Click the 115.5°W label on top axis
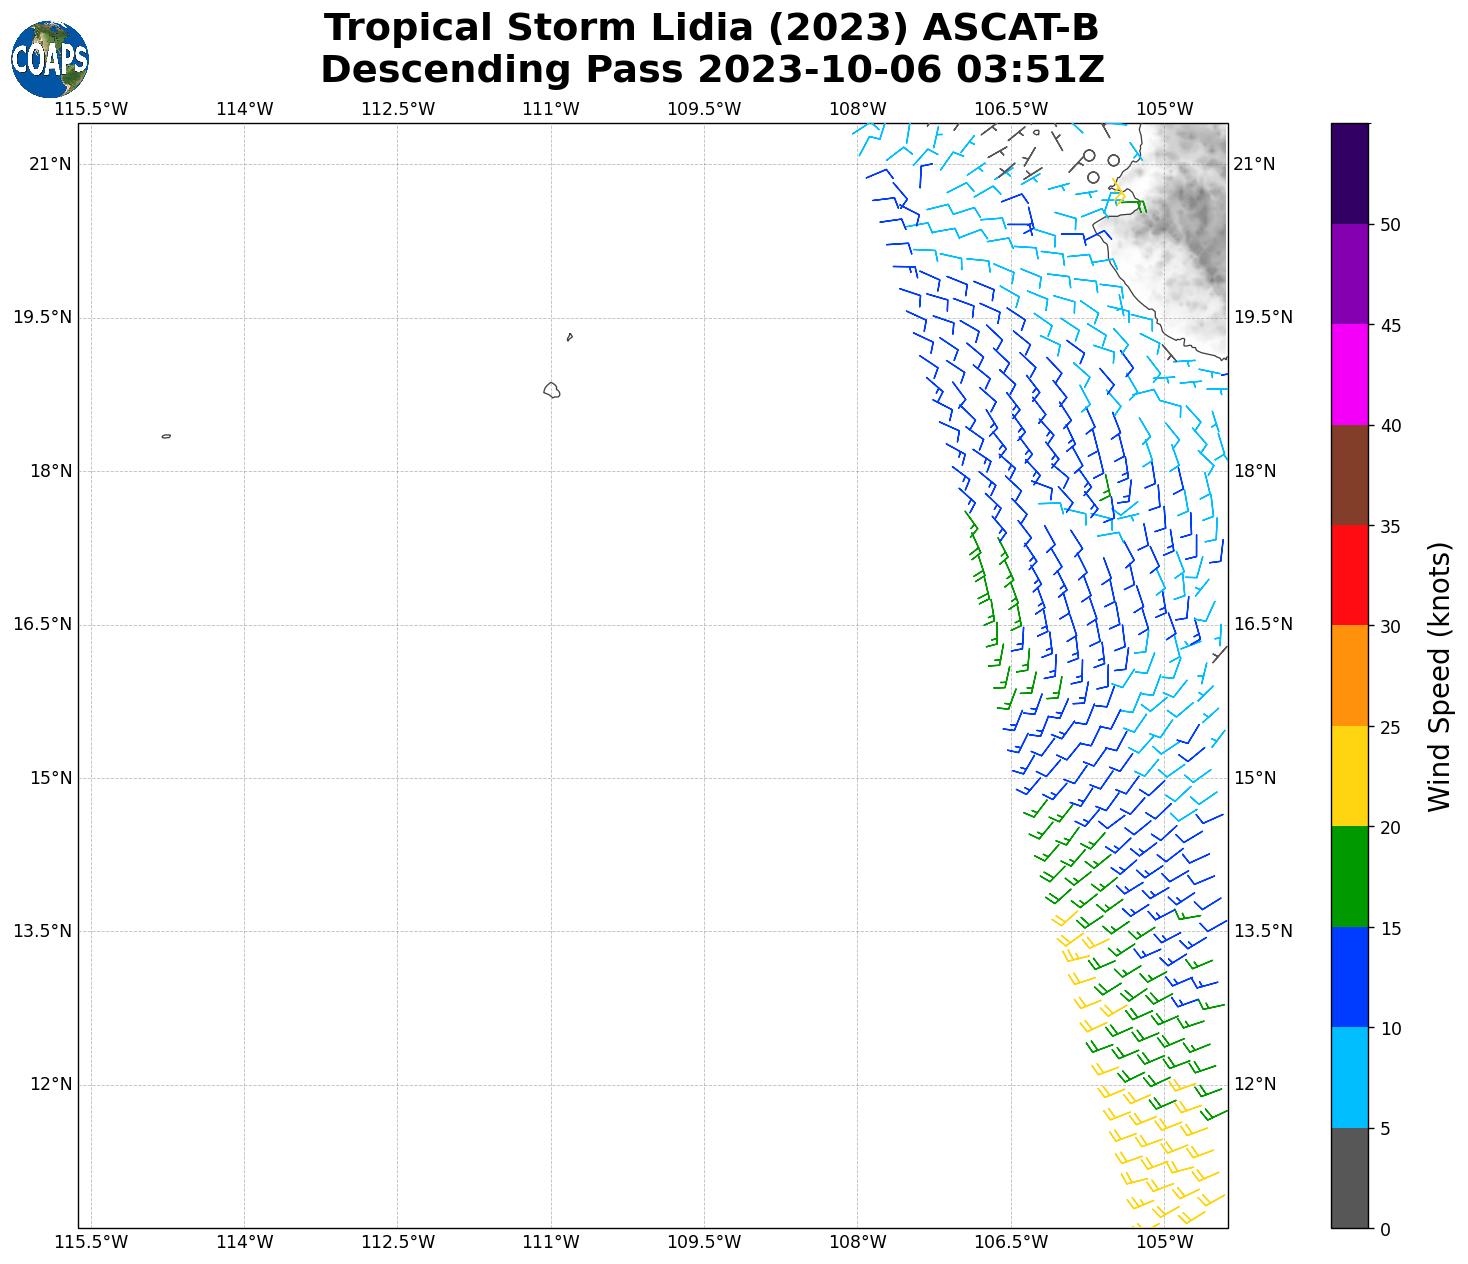The height and width of the screenshot is (1264, 1468). pyautogui.click(x=91, y=109)
